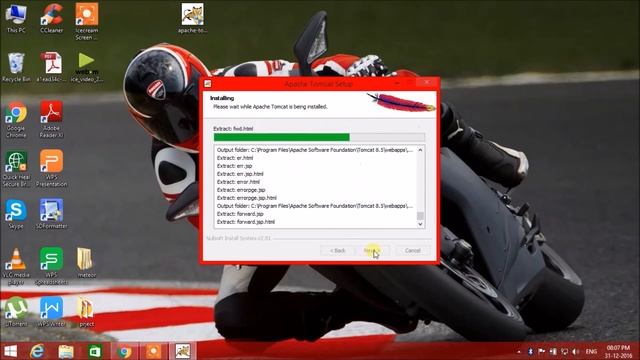Select the CCleaner desktop shortcut

[51, 18]
